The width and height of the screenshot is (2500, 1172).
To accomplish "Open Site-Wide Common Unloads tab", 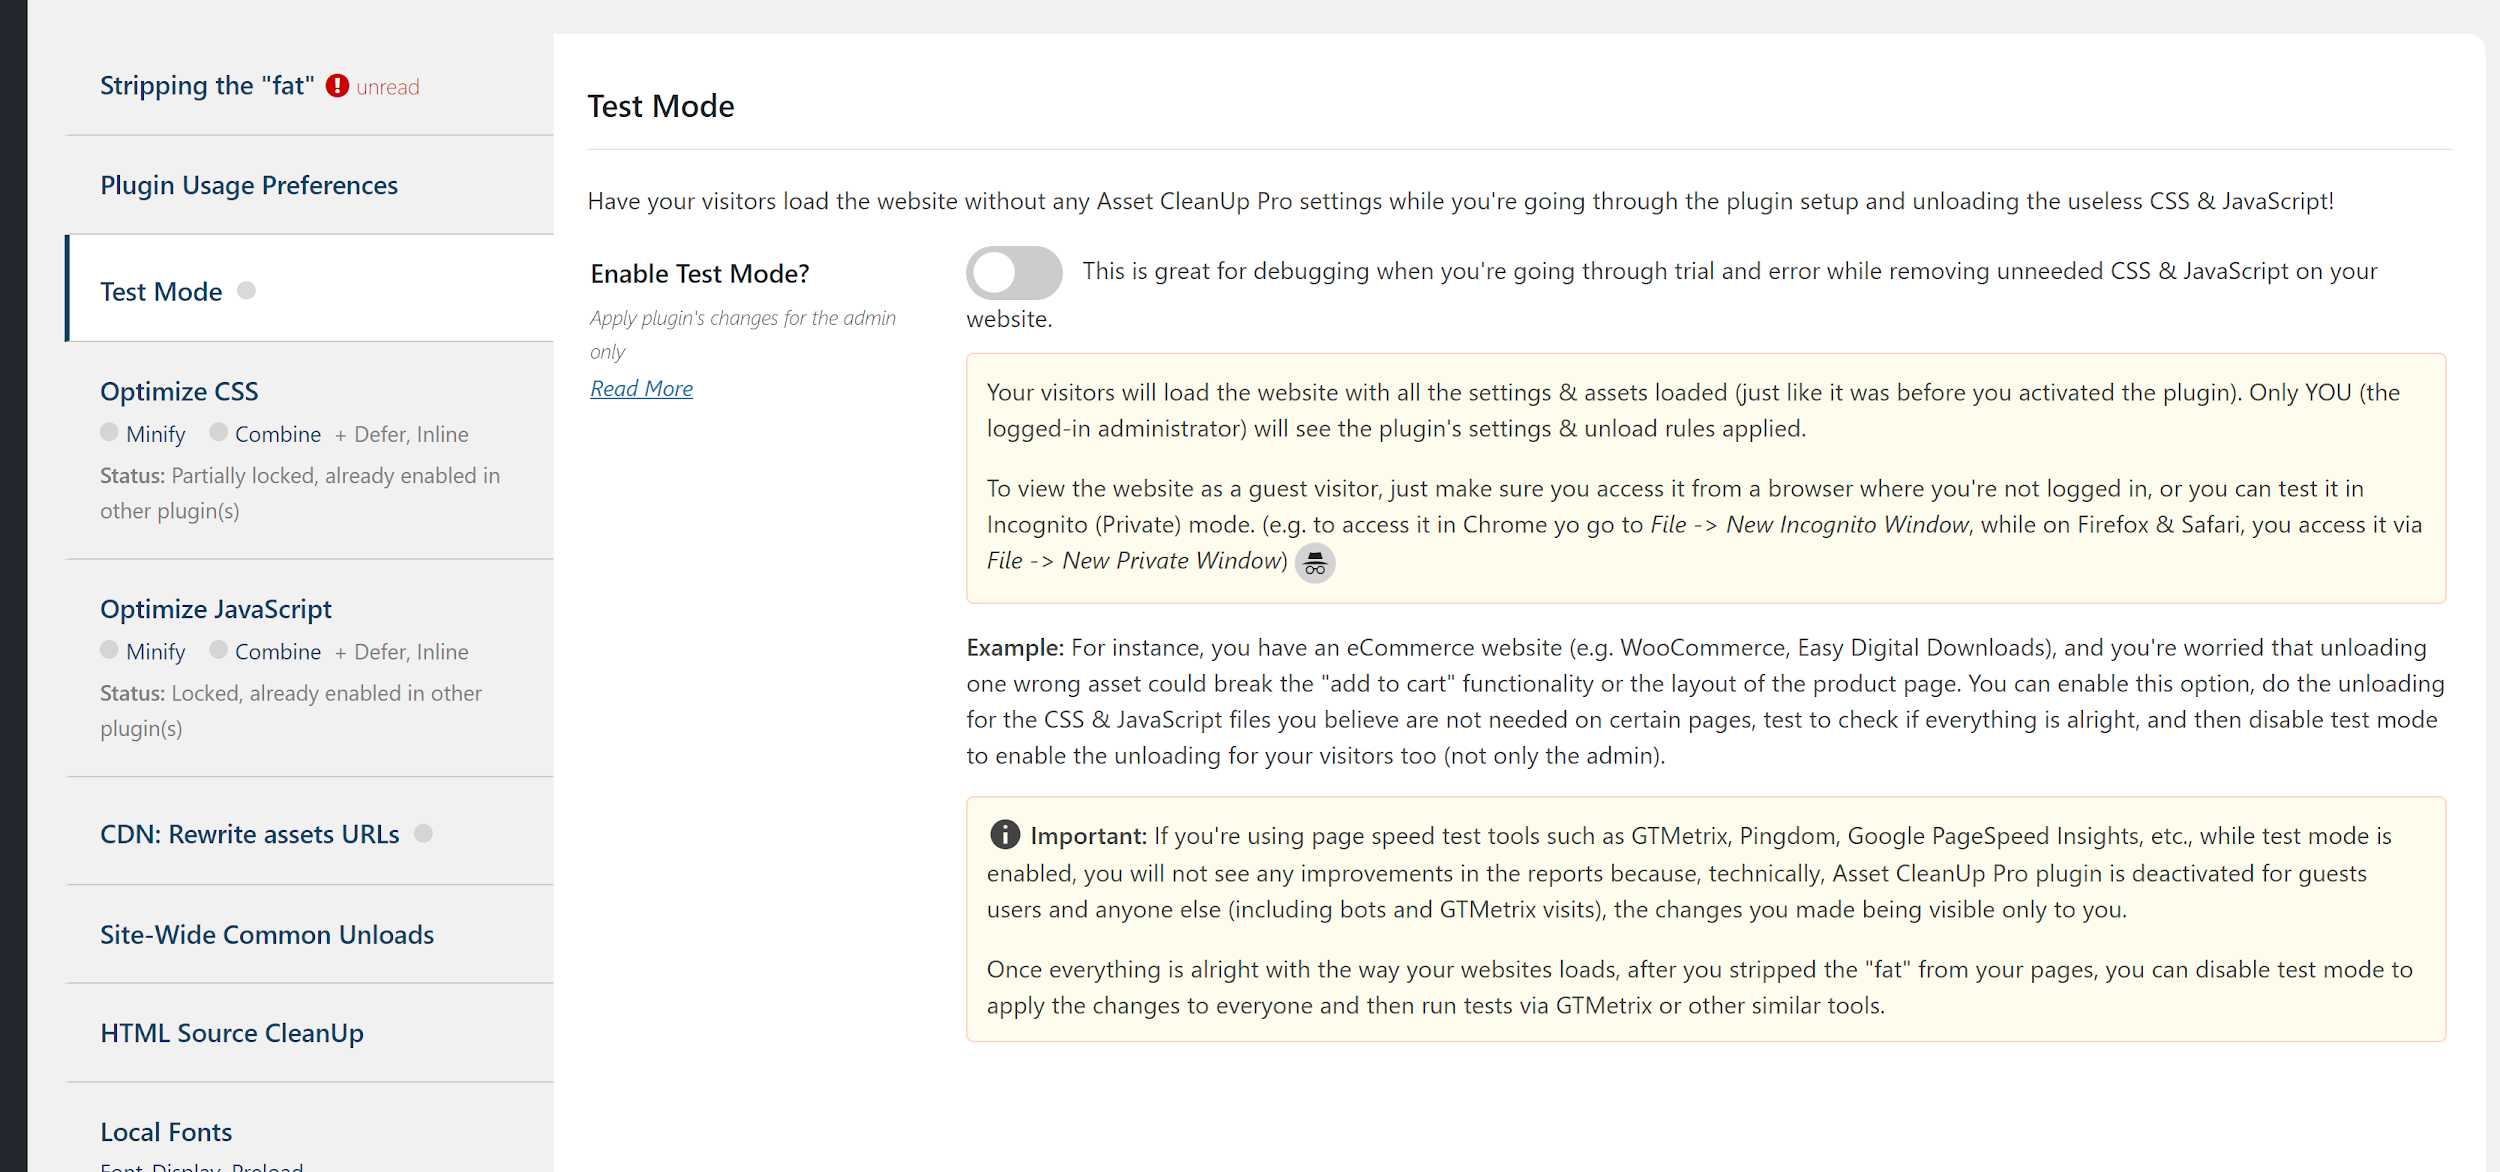I will pos(267,934).
